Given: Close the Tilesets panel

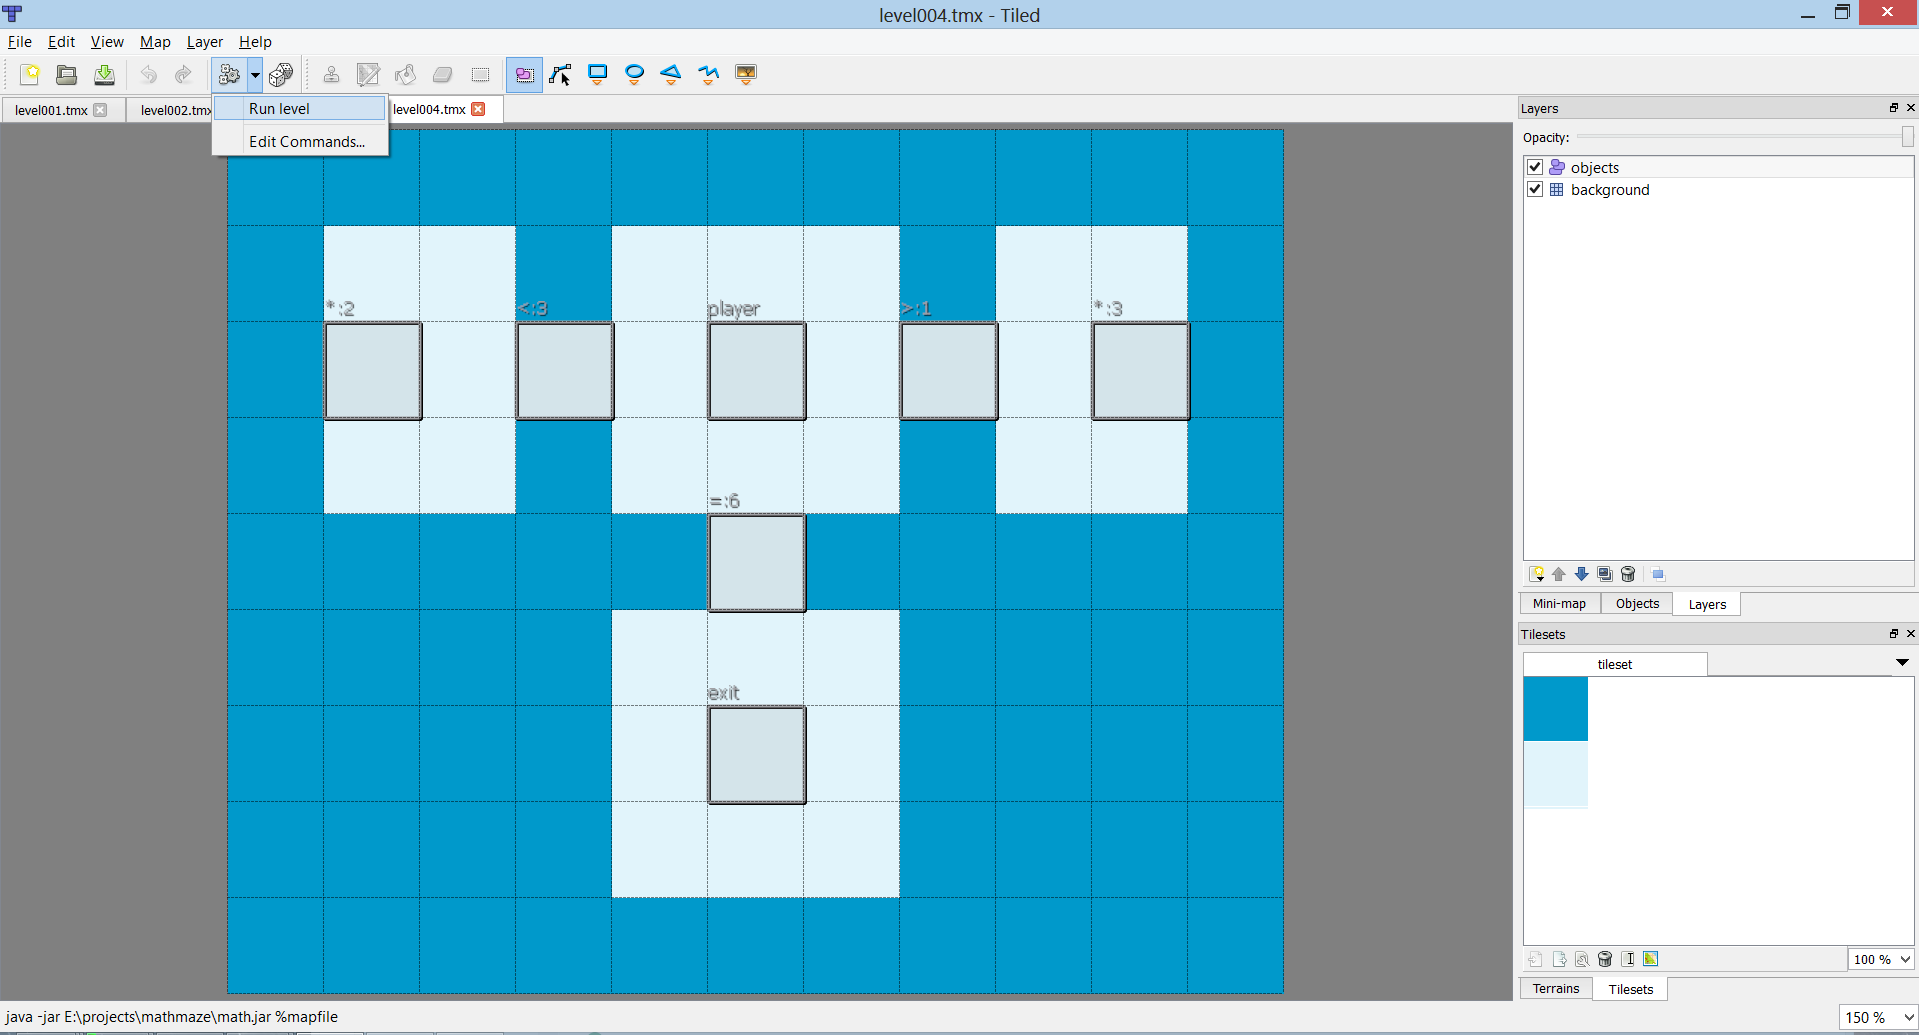Looking at the screenshot, I should [1910, 634].
